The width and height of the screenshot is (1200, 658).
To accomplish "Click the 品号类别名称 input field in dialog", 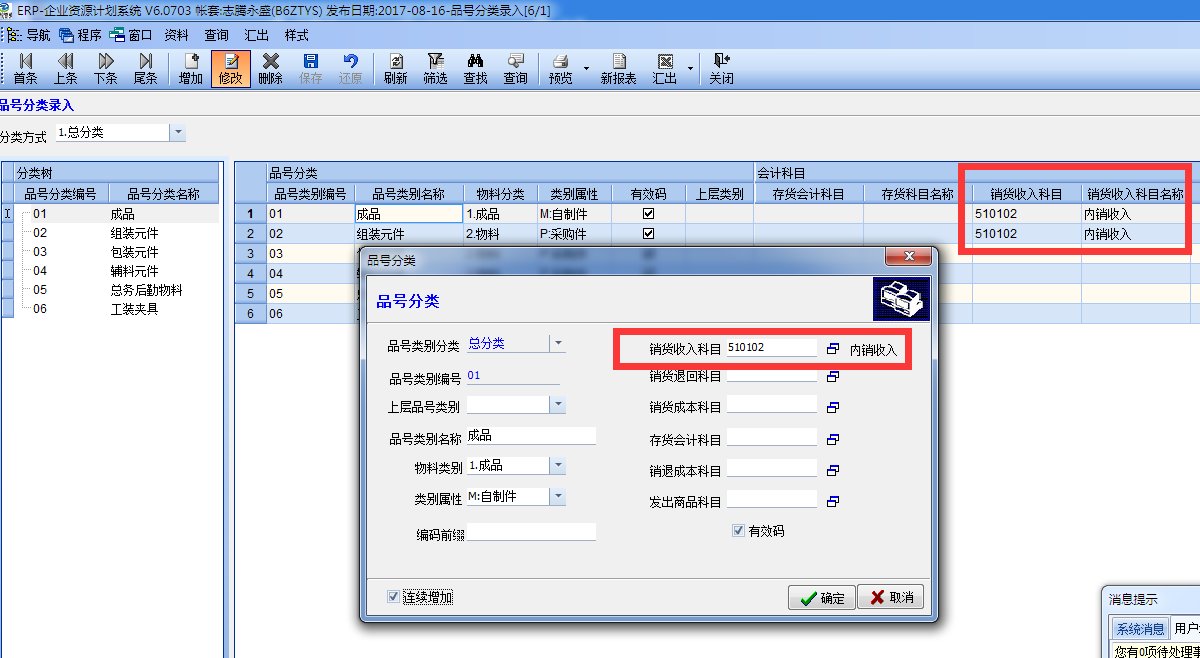I will tap(531, 436).
